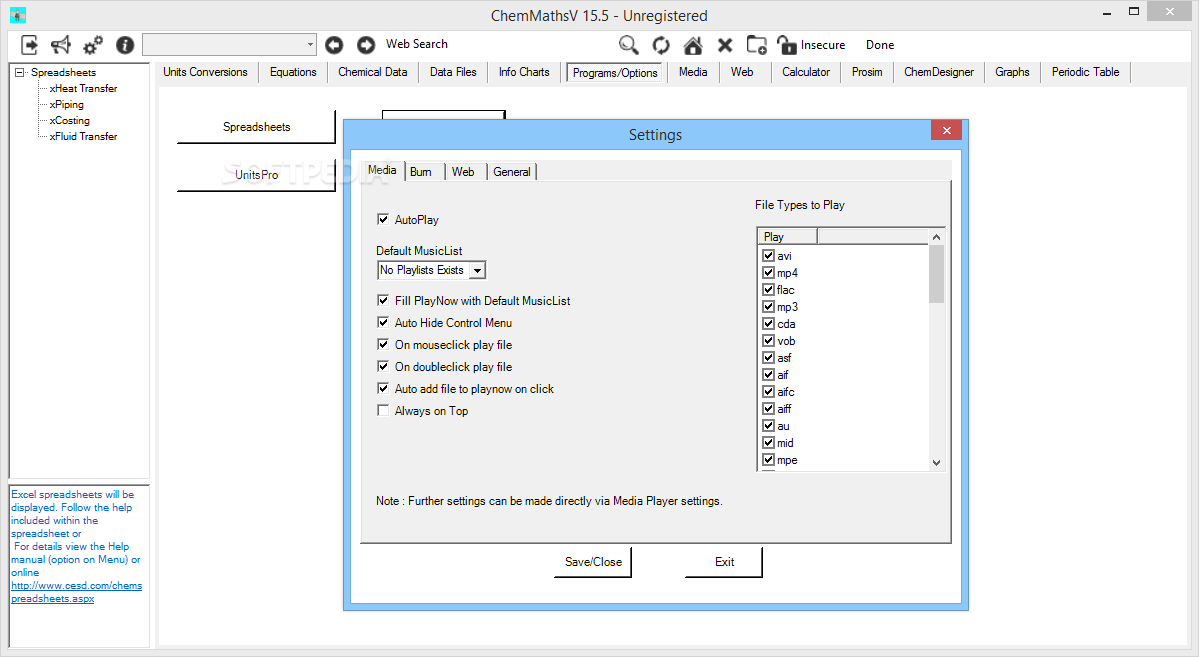Viewport: 1199px width, 657px height.
Task: Click the megaphone announcement icon
Action: [60, 45]
